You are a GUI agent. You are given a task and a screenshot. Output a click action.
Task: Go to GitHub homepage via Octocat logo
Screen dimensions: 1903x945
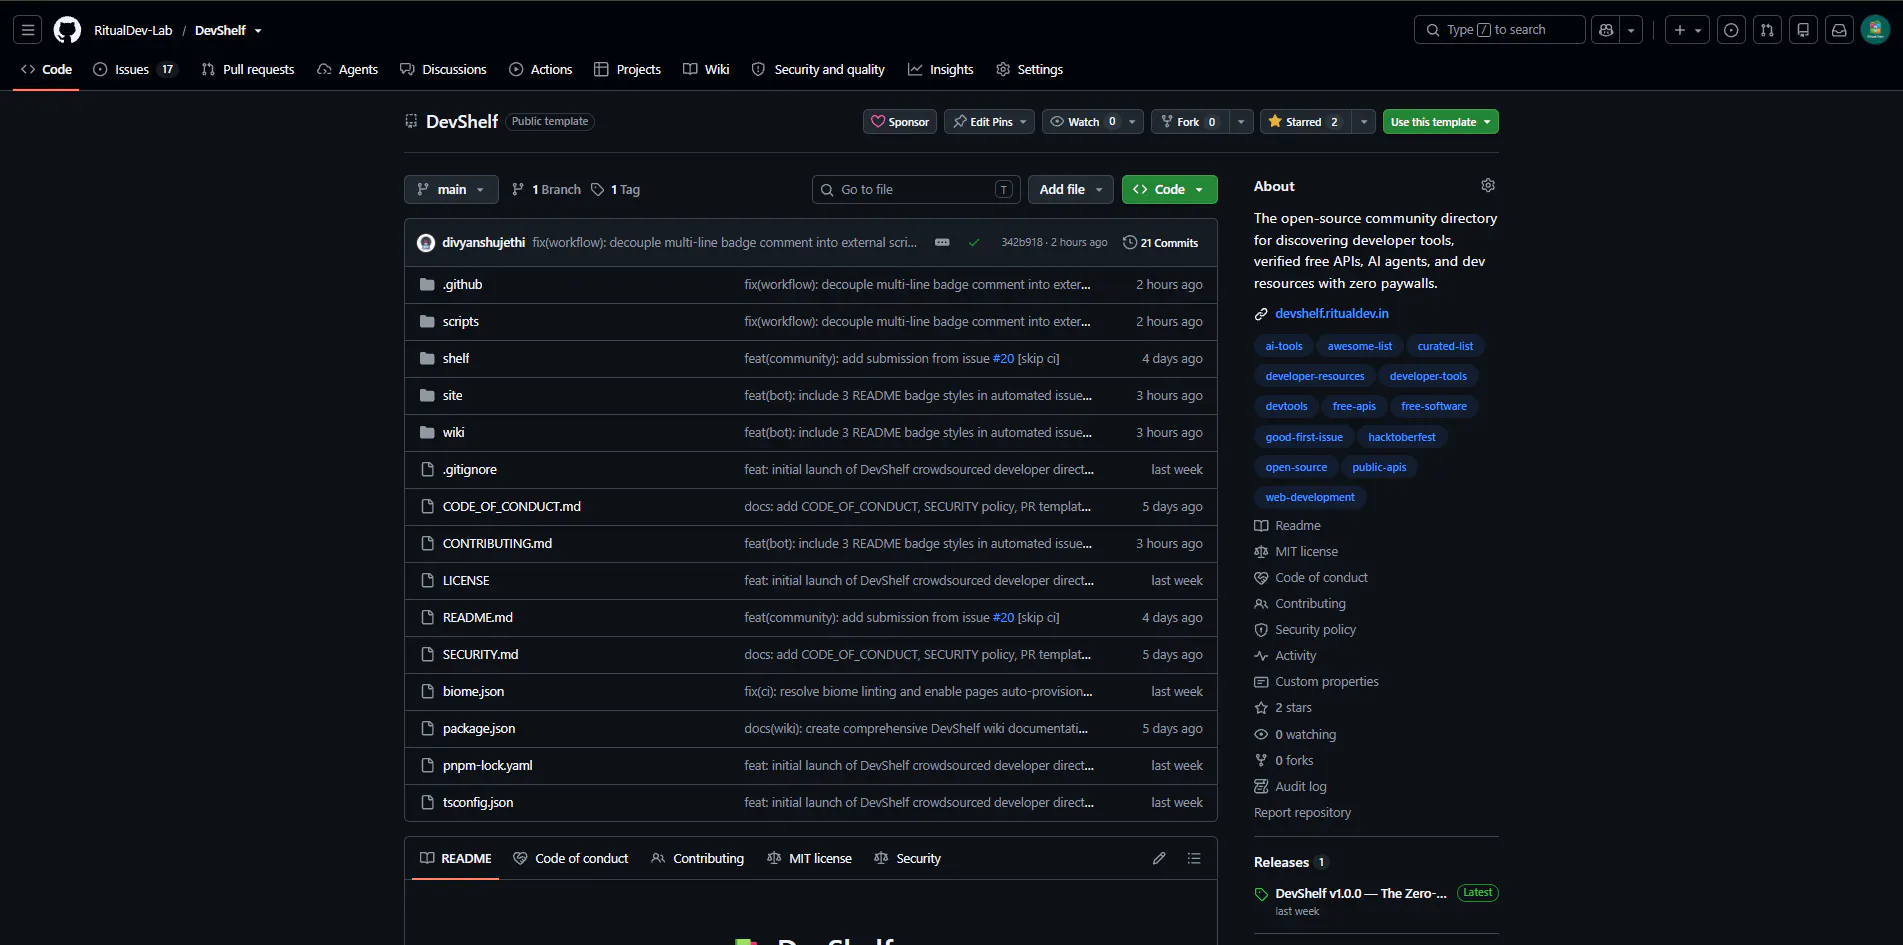pyautogui.click(x=67, y=30)
